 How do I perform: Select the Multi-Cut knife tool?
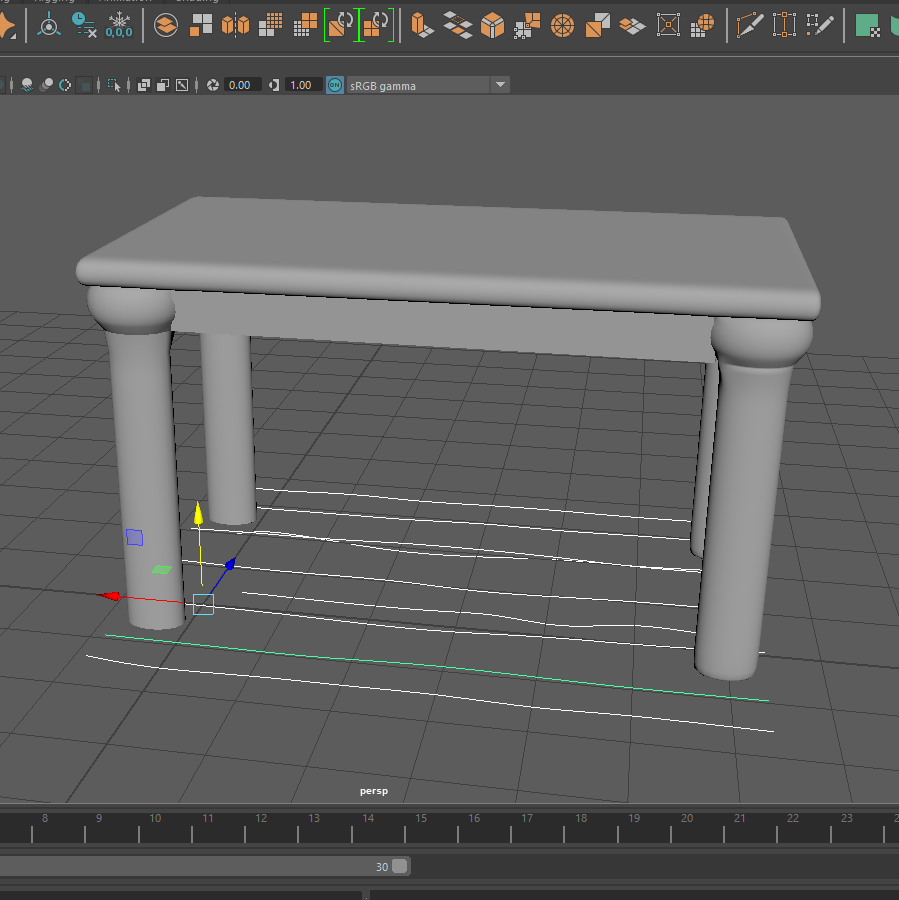(749, 25)
